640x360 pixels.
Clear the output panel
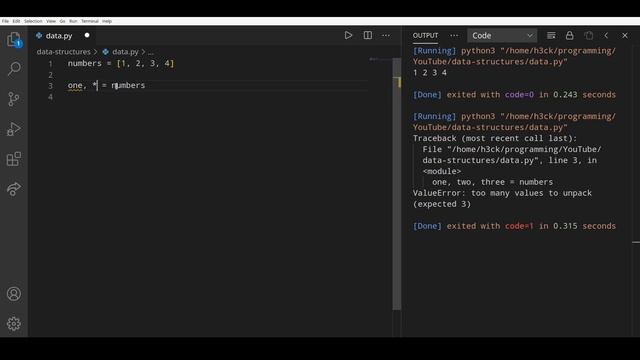551,36
